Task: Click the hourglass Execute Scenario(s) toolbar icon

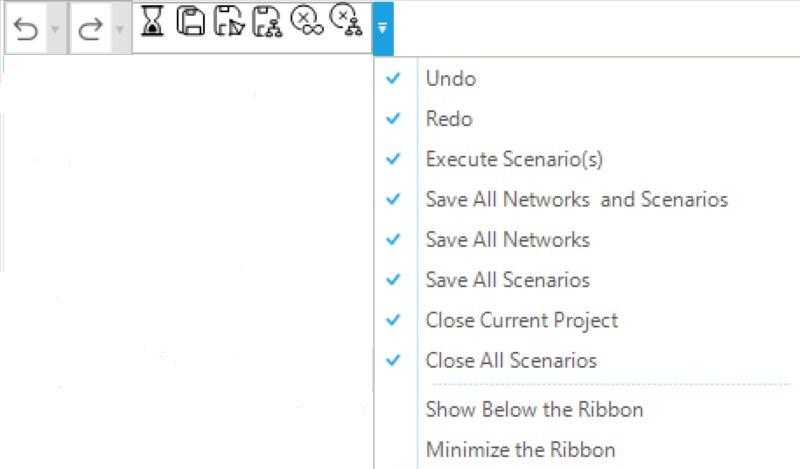Action: [x=152, y=21]
